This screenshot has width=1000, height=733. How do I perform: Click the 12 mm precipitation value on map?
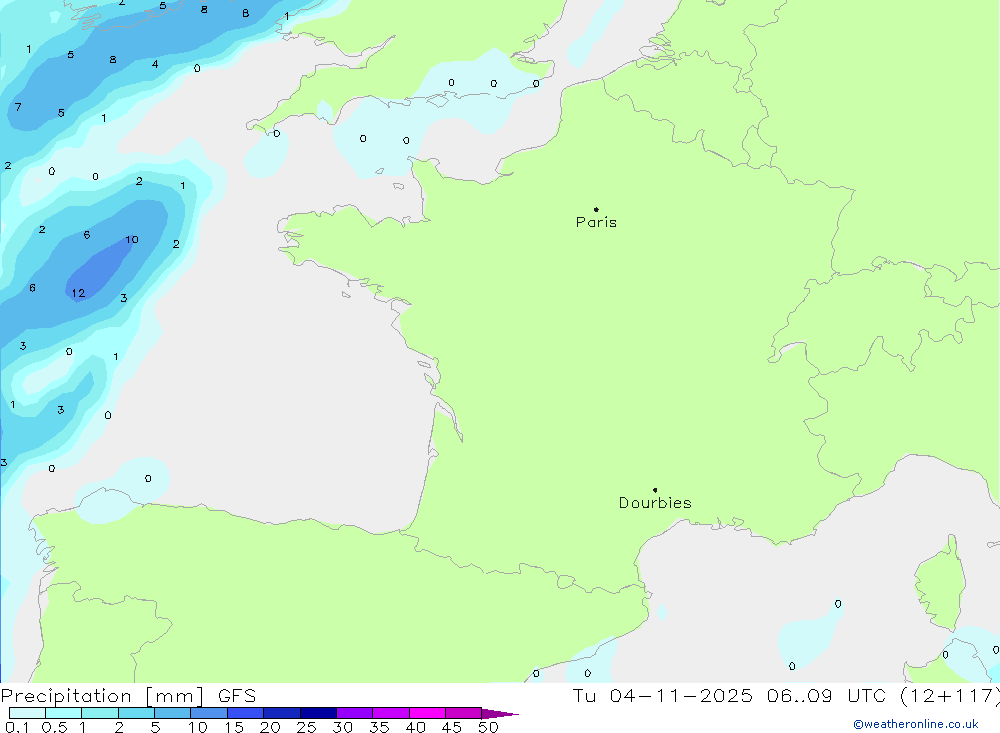point(78,293)
